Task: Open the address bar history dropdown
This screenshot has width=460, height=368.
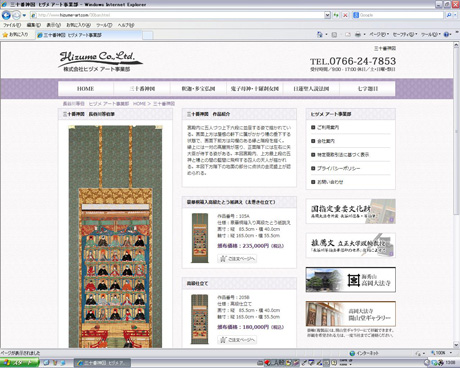Action: point(327,15)
